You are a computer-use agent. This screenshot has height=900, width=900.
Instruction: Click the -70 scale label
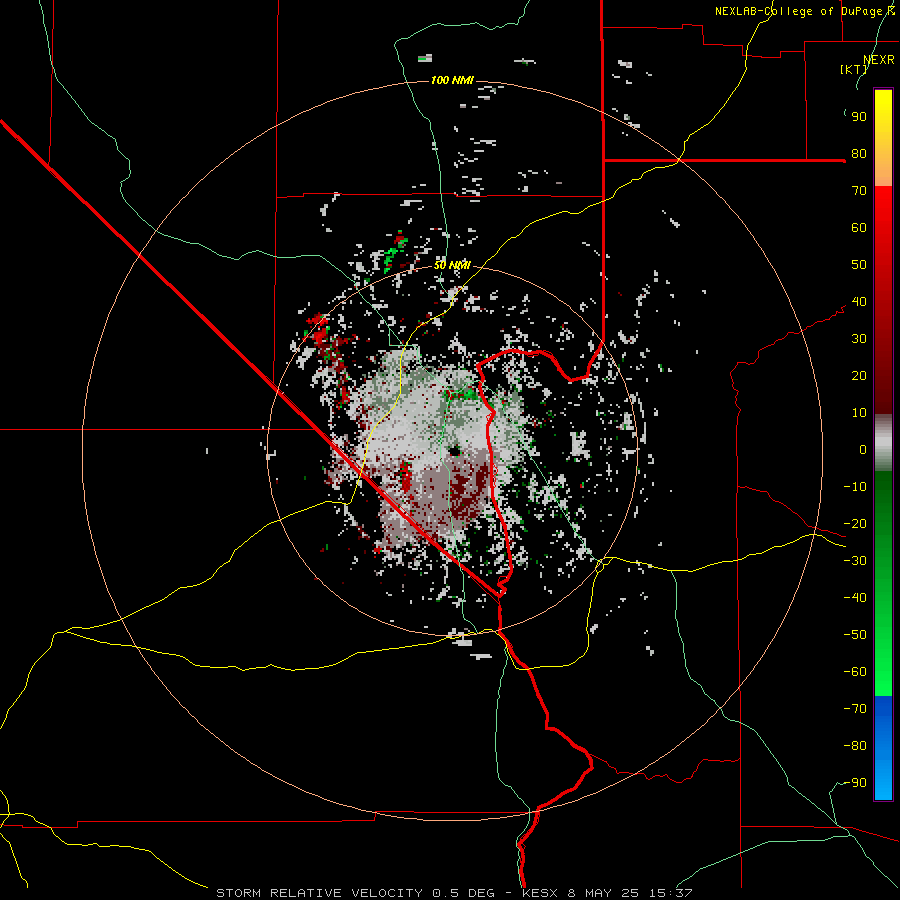[855, 709]
